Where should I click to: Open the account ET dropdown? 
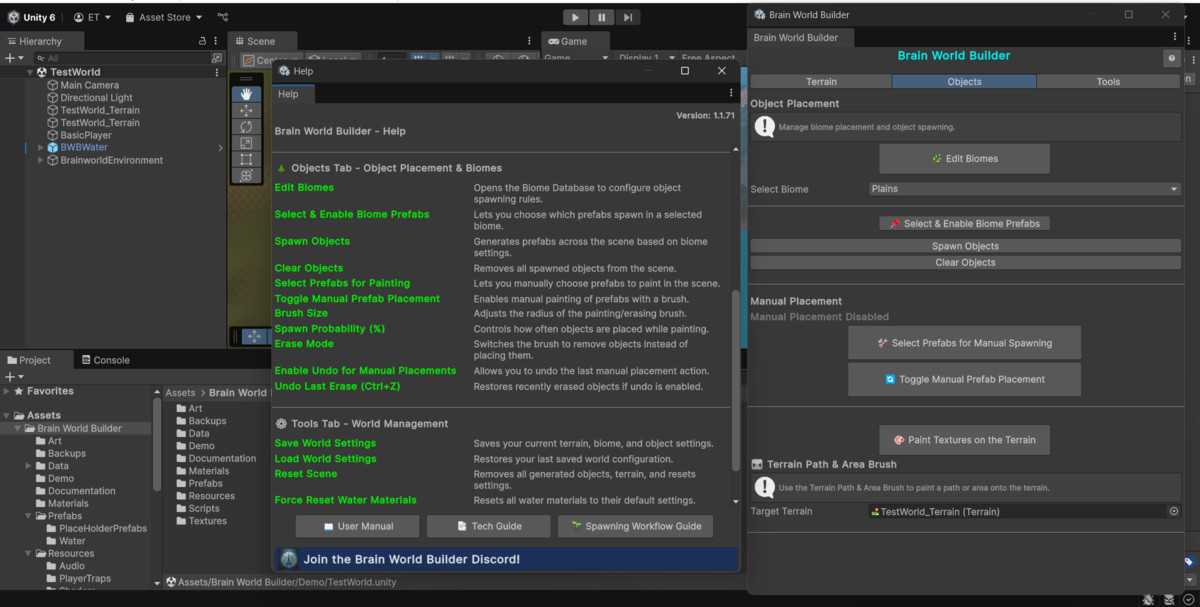pyautogui.click(x=93, y=17)
